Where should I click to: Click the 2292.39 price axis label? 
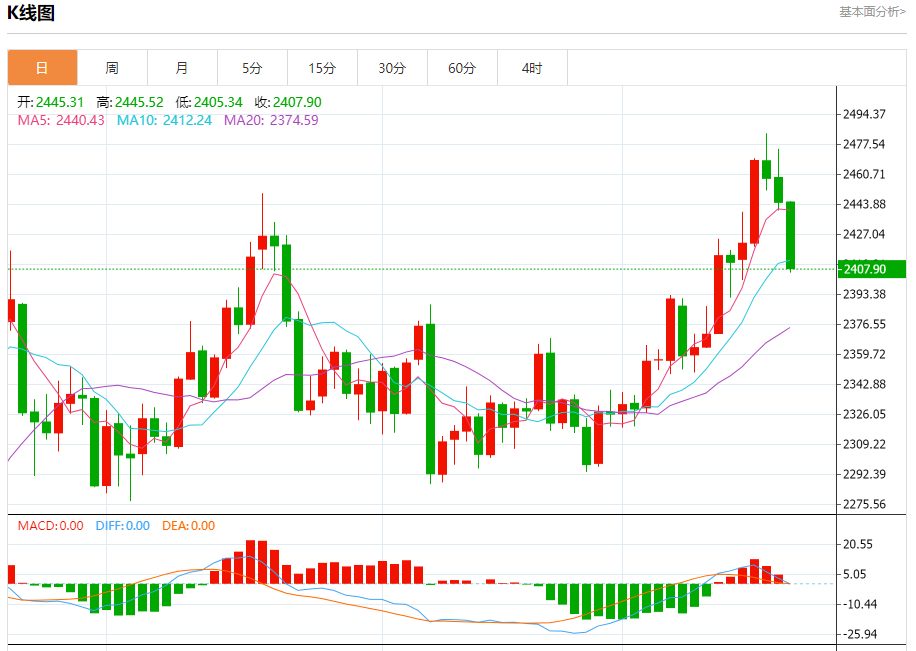click(x=864, y=475)
